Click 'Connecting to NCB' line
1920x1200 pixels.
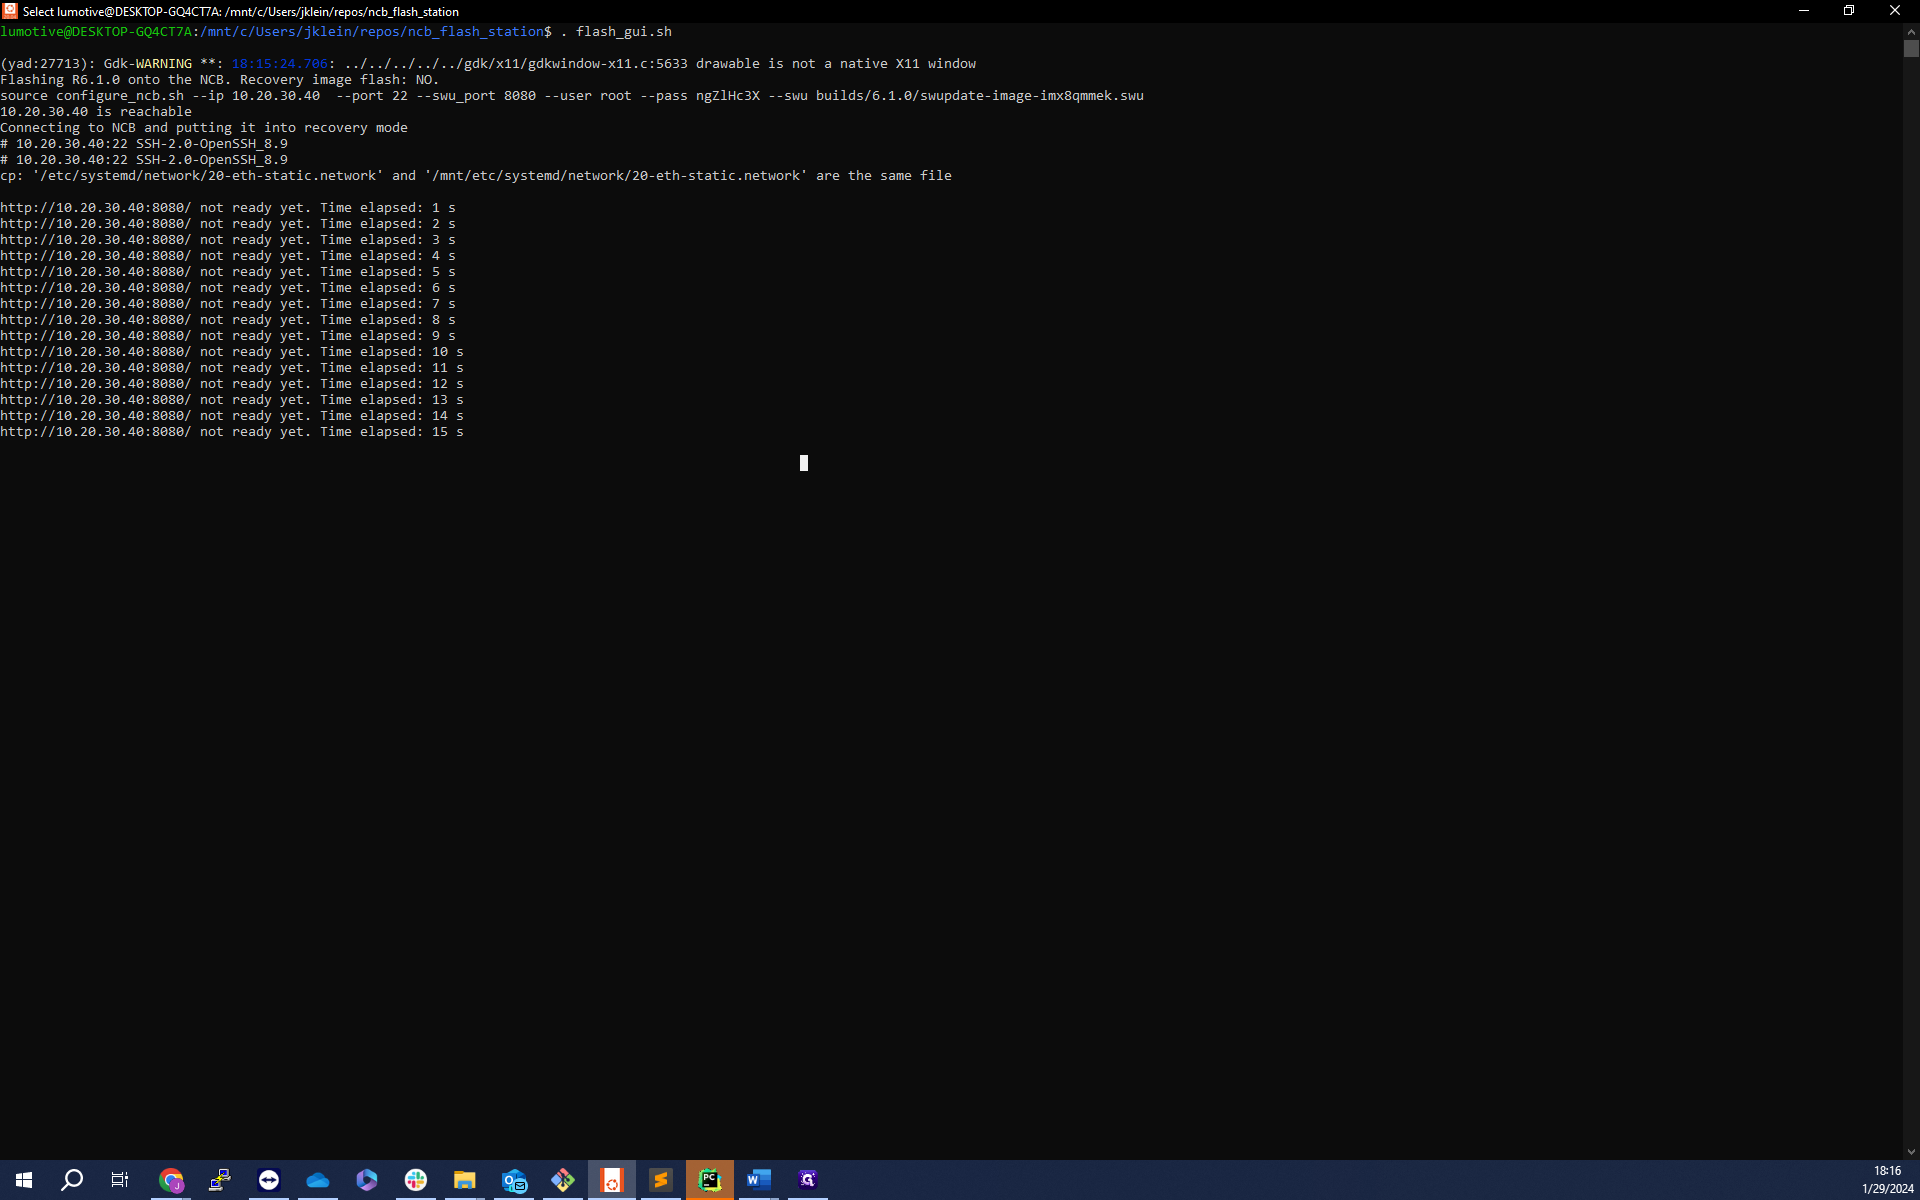click(204, 128)
